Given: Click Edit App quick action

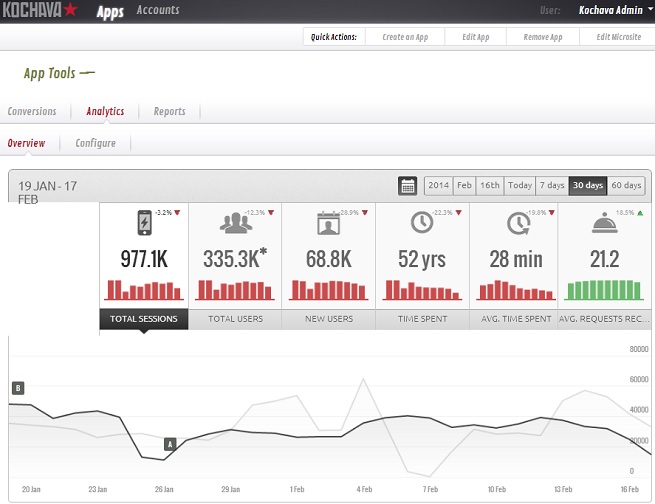Looking at the screenshot, I should click(x=475, y=37).
